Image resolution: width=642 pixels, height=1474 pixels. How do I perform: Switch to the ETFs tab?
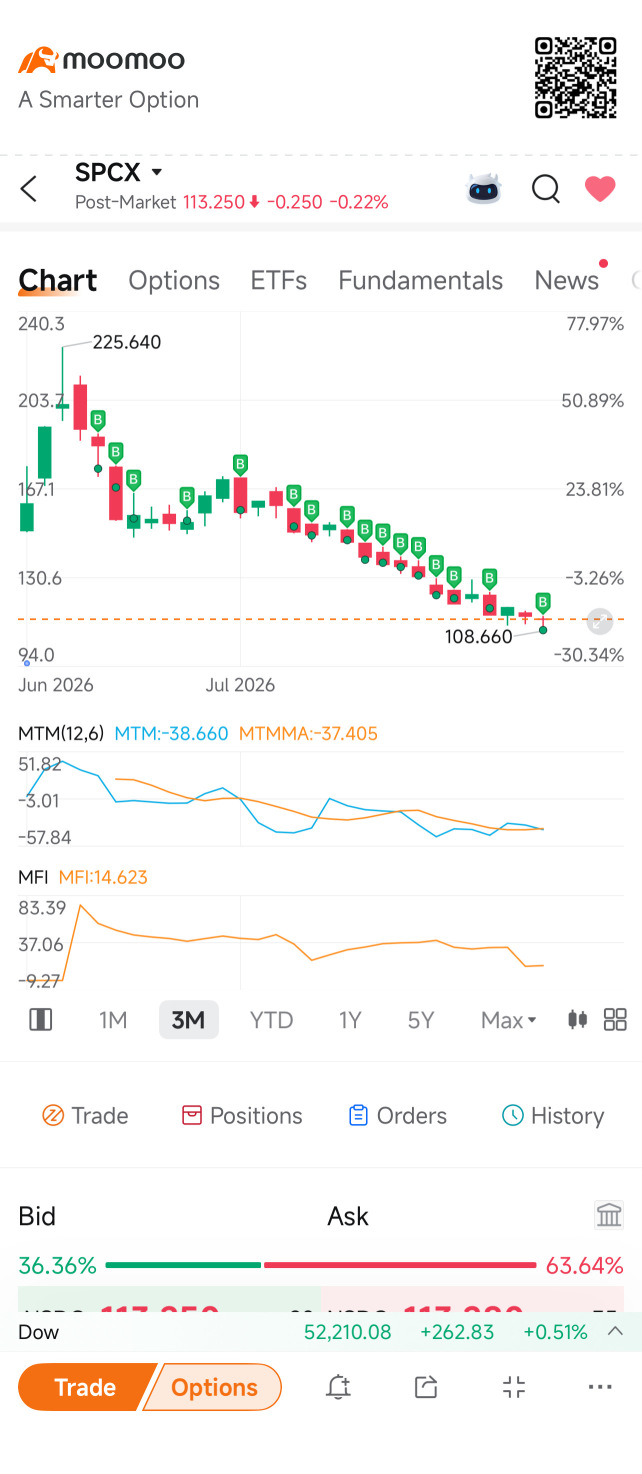click(279, 281)
